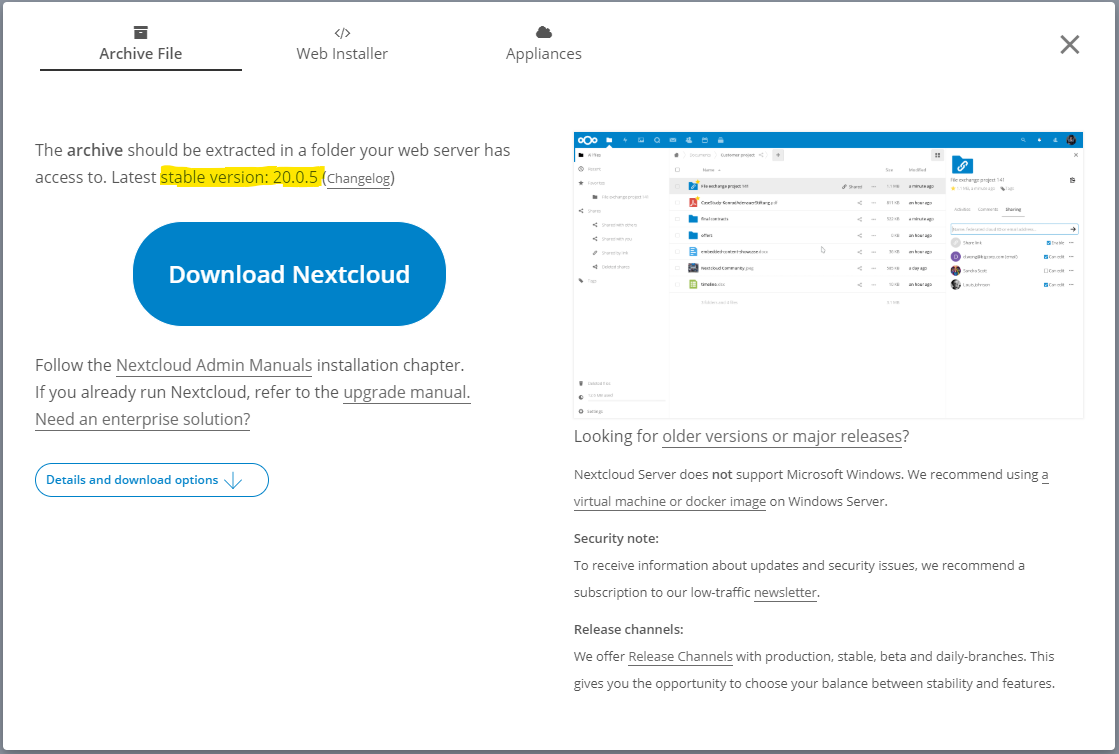
Task: Open the Web Installer tab
Action: pyautogui.click(x=342, y=45)
